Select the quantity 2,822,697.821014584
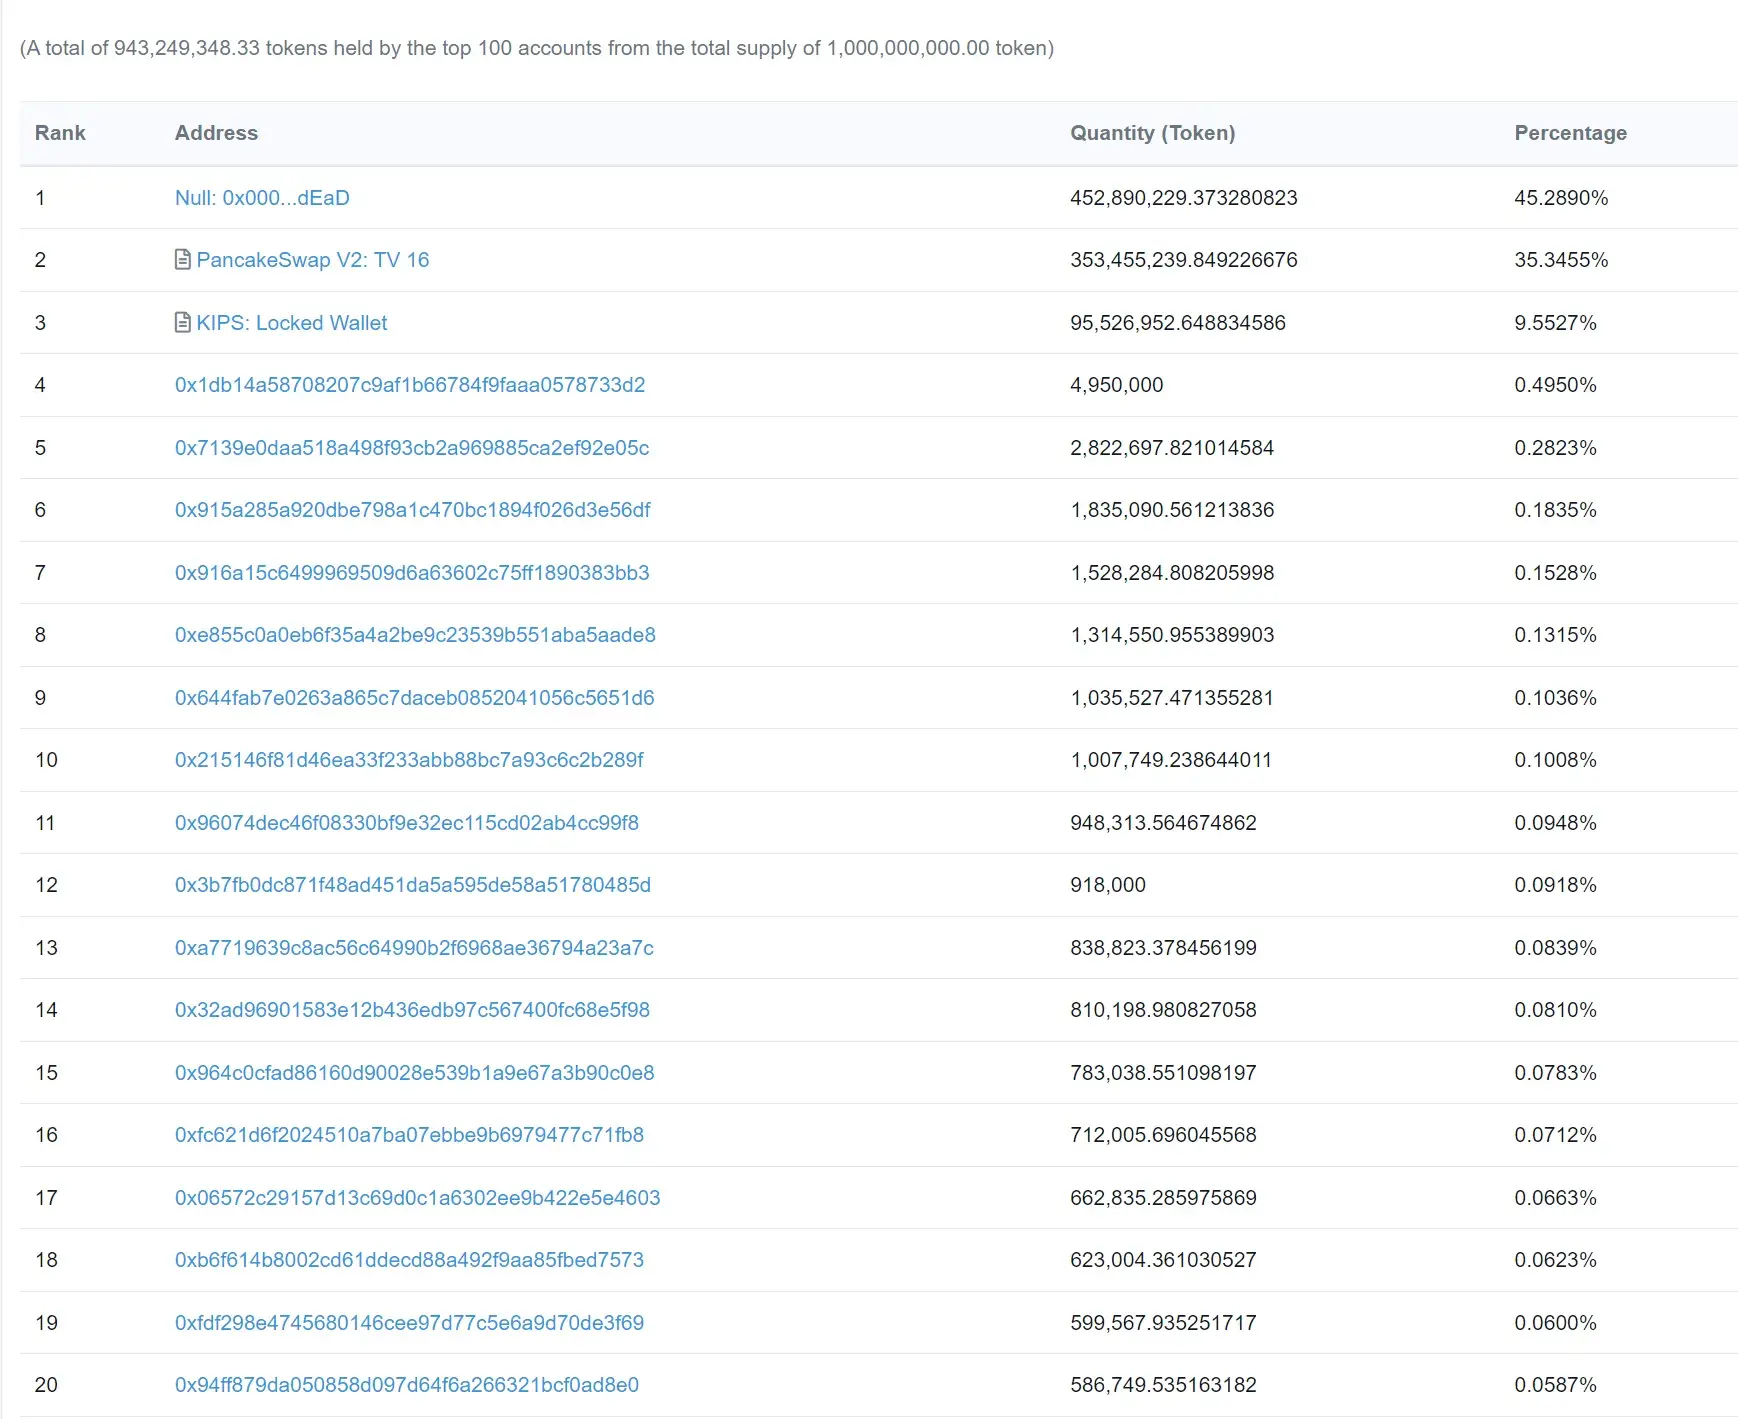 tap(1172, 448)
